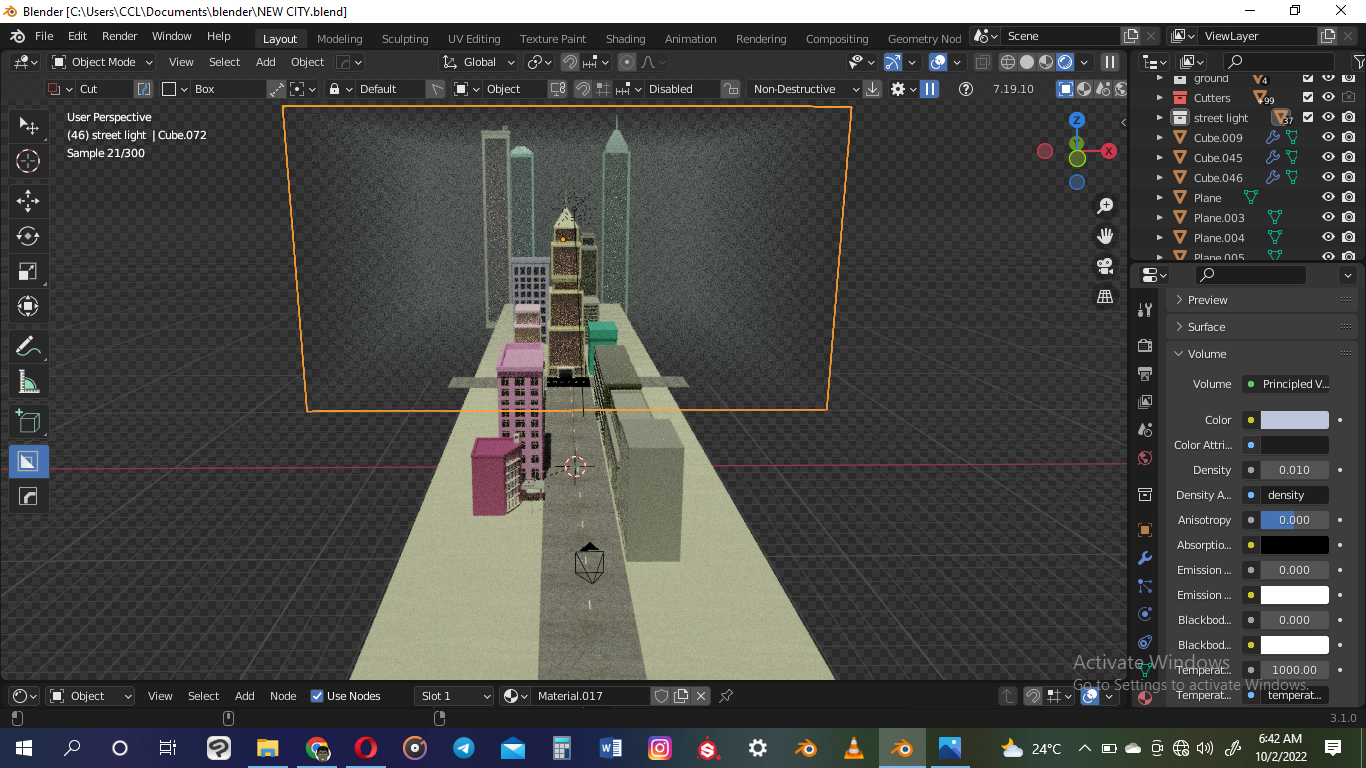Screen dimensions: 1366x768
Task: Click the Anisotropy slider
Action: click(1294, 520)
